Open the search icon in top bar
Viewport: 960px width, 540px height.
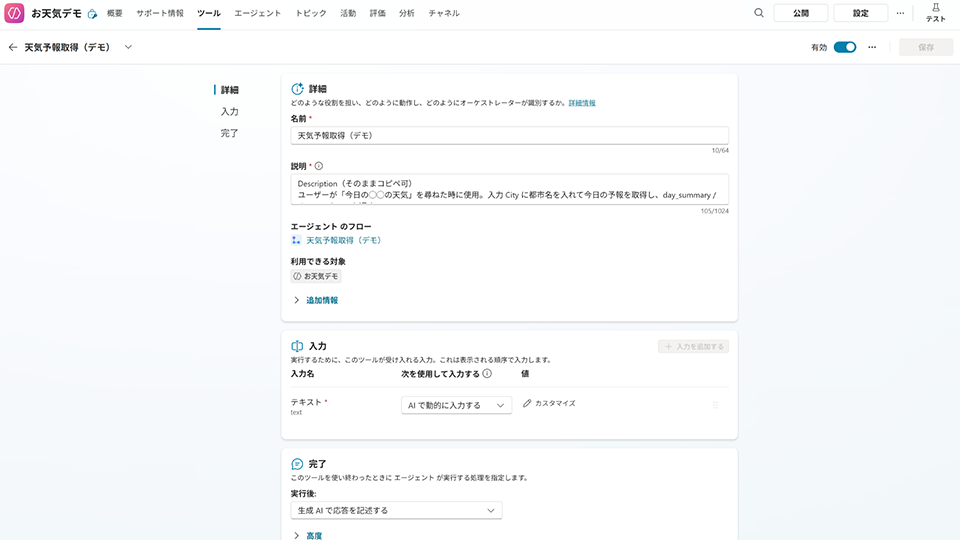pyautogui.click(x=759, y=13)
